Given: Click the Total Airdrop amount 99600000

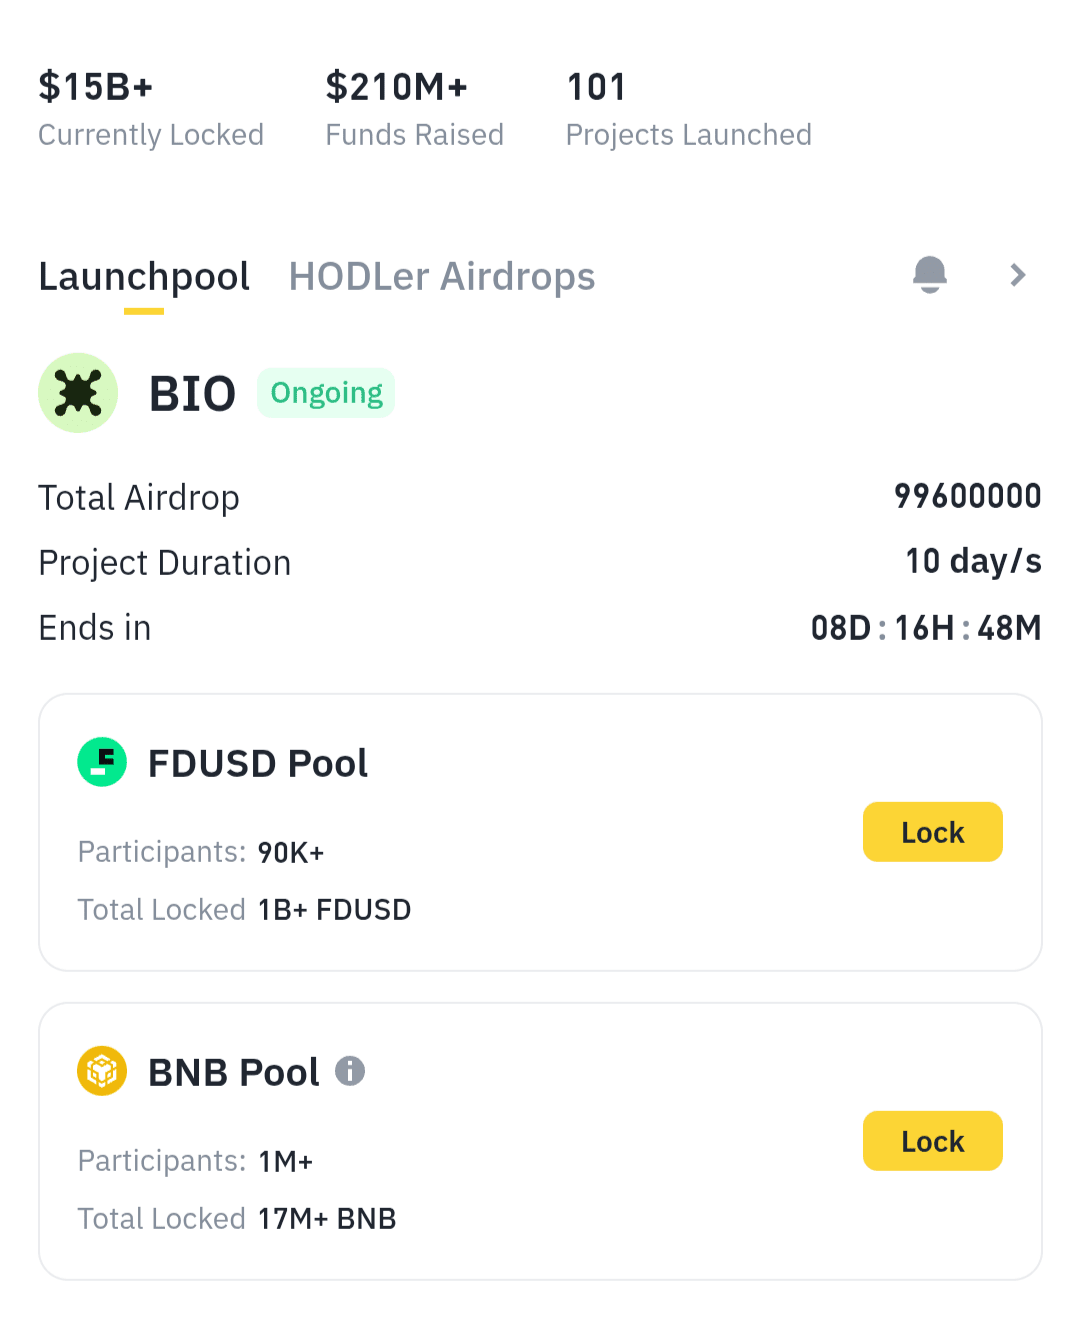Looking at the screenshot, I should [967, 497].
